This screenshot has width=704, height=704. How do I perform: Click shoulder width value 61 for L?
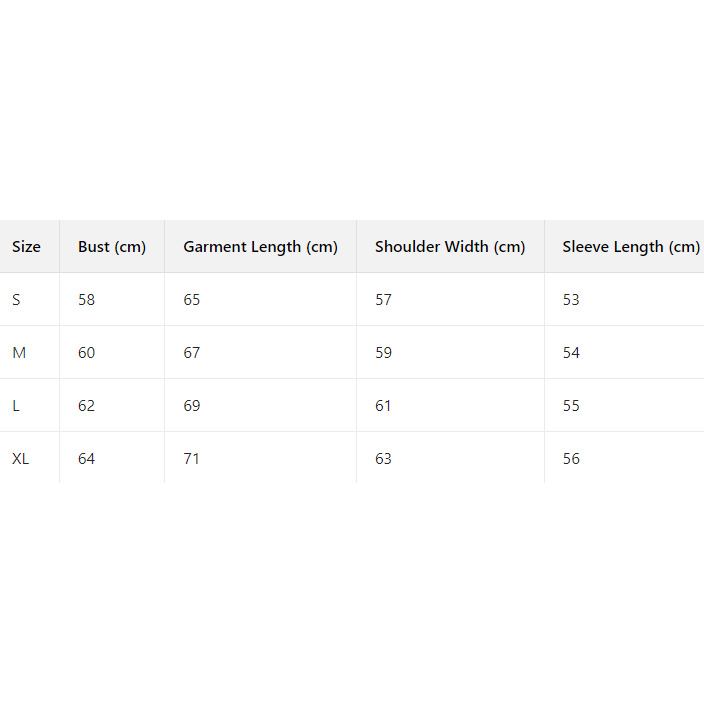click(x=383, y=406)
